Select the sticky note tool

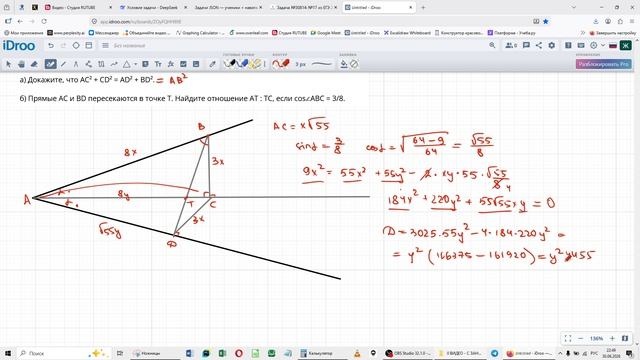pyautogui.click(x=145, y=64)
